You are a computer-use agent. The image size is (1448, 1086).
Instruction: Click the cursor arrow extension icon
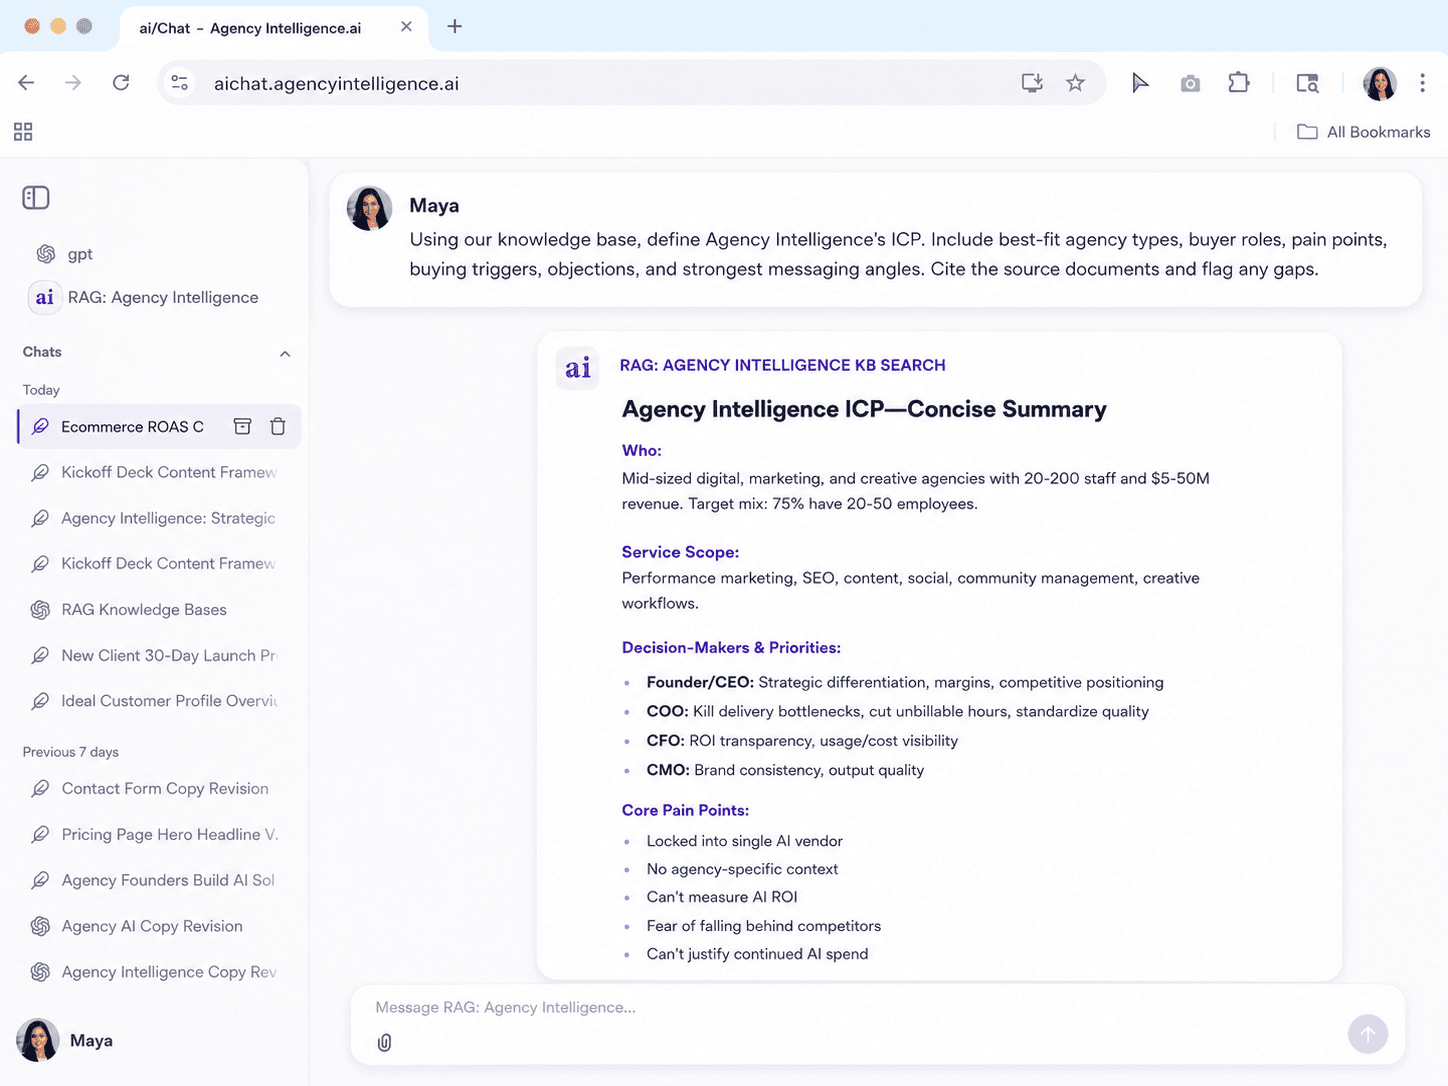coord(1140,83)
